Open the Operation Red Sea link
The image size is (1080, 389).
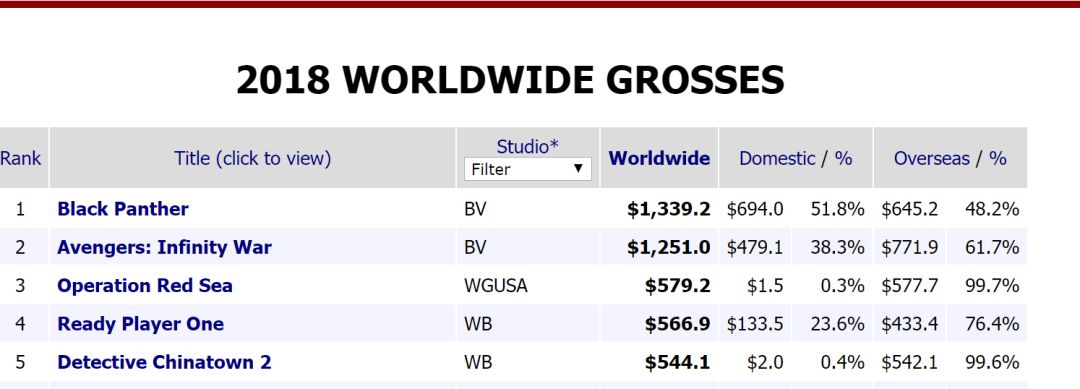145,286
